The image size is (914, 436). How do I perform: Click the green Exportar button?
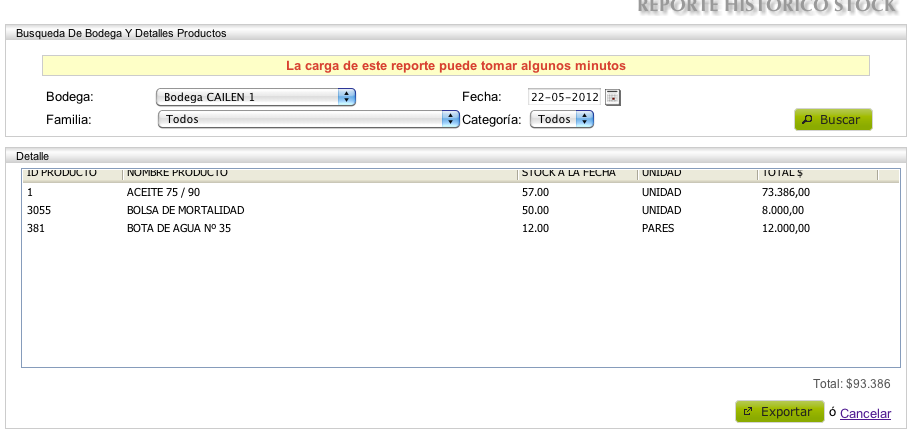tap(779, 412)
